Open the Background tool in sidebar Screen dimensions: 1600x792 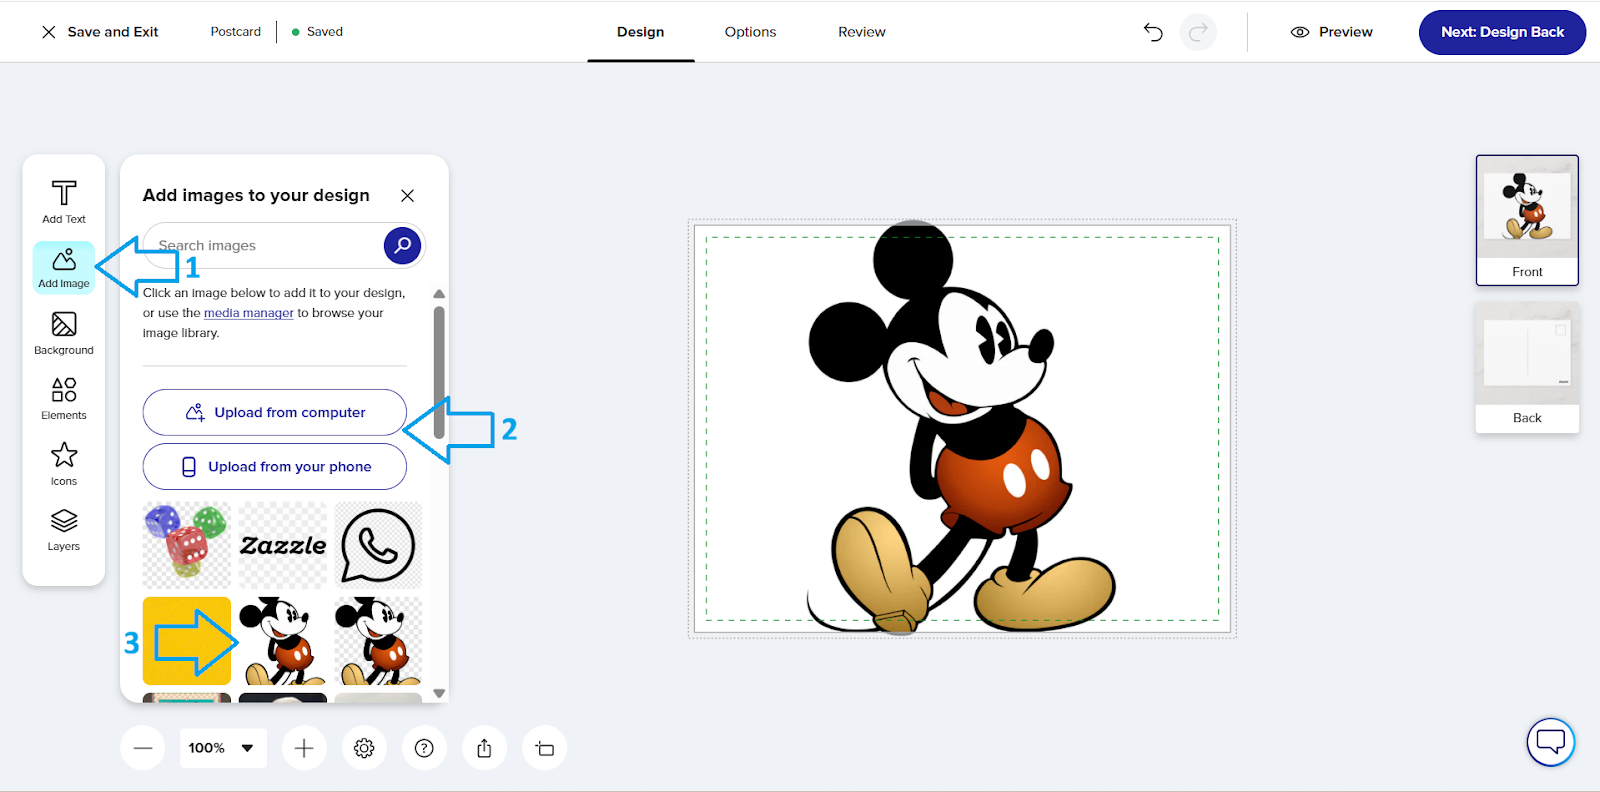coord(64,333)
